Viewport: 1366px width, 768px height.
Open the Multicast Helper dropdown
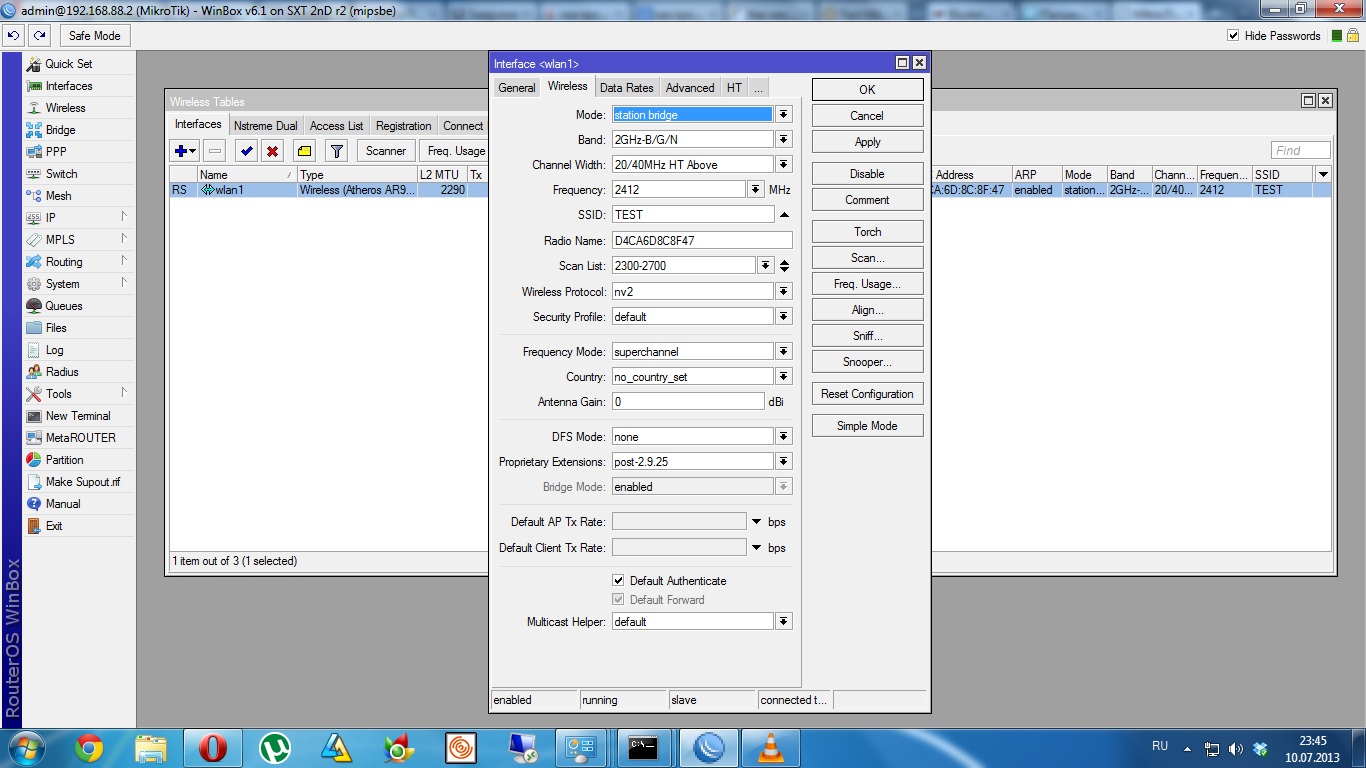click(x=784, y=622)
